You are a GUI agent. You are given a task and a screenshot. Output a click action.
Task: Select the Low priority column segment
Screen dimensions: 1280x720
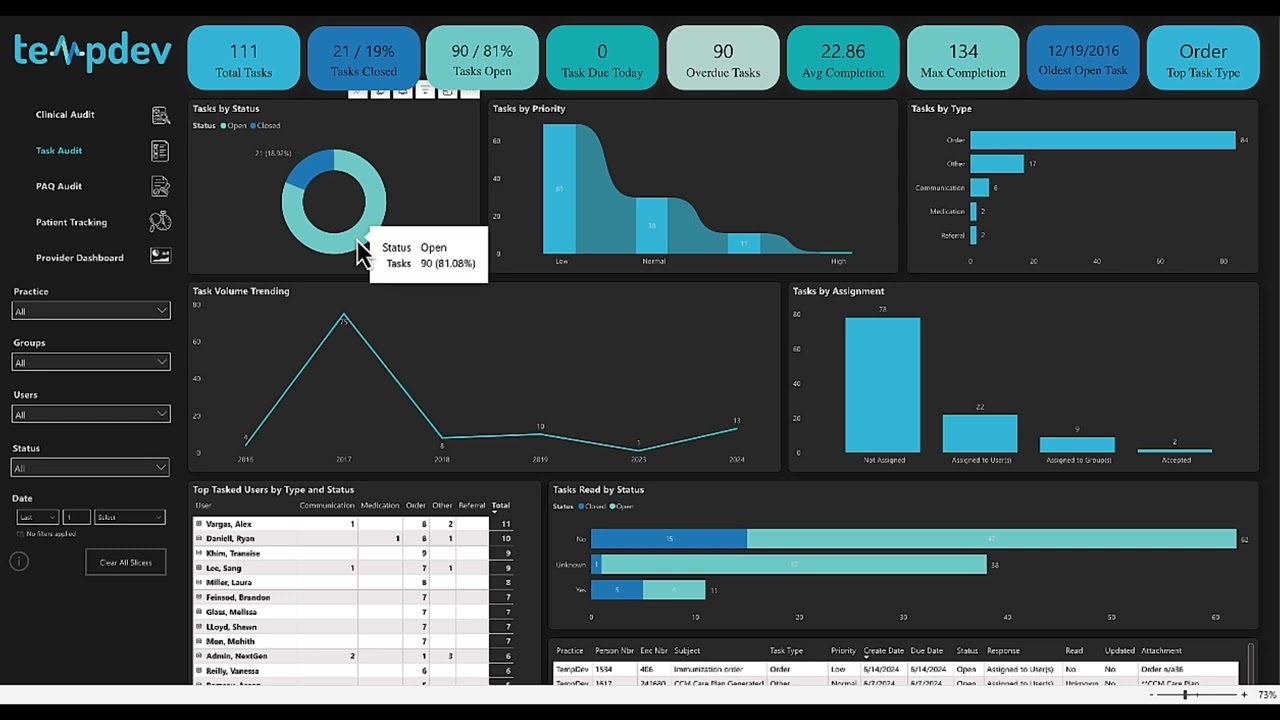559,189
